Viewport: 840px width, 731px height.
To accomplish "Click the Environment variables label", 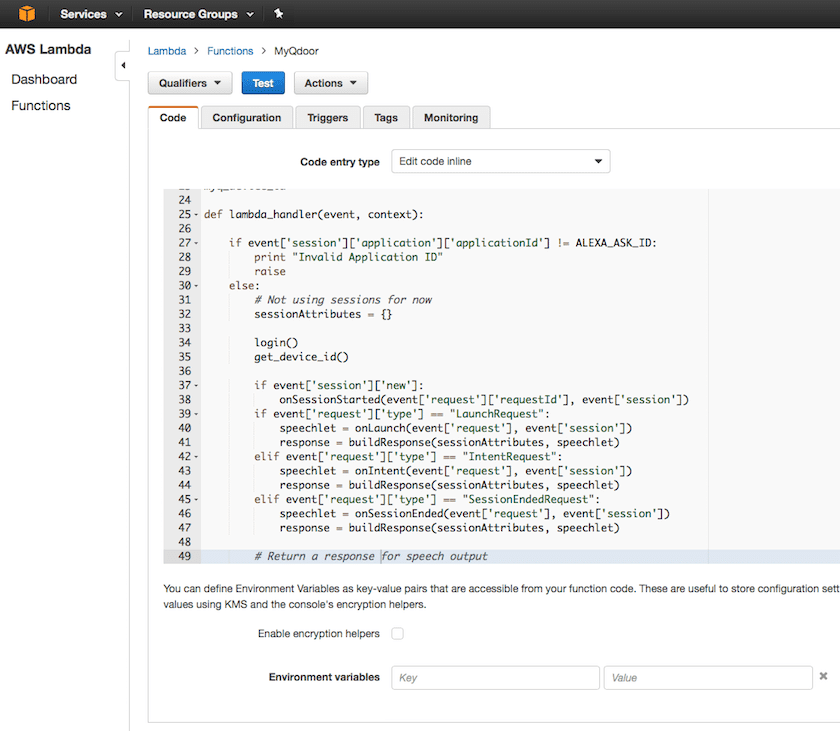I will click(x=324, y=677).
